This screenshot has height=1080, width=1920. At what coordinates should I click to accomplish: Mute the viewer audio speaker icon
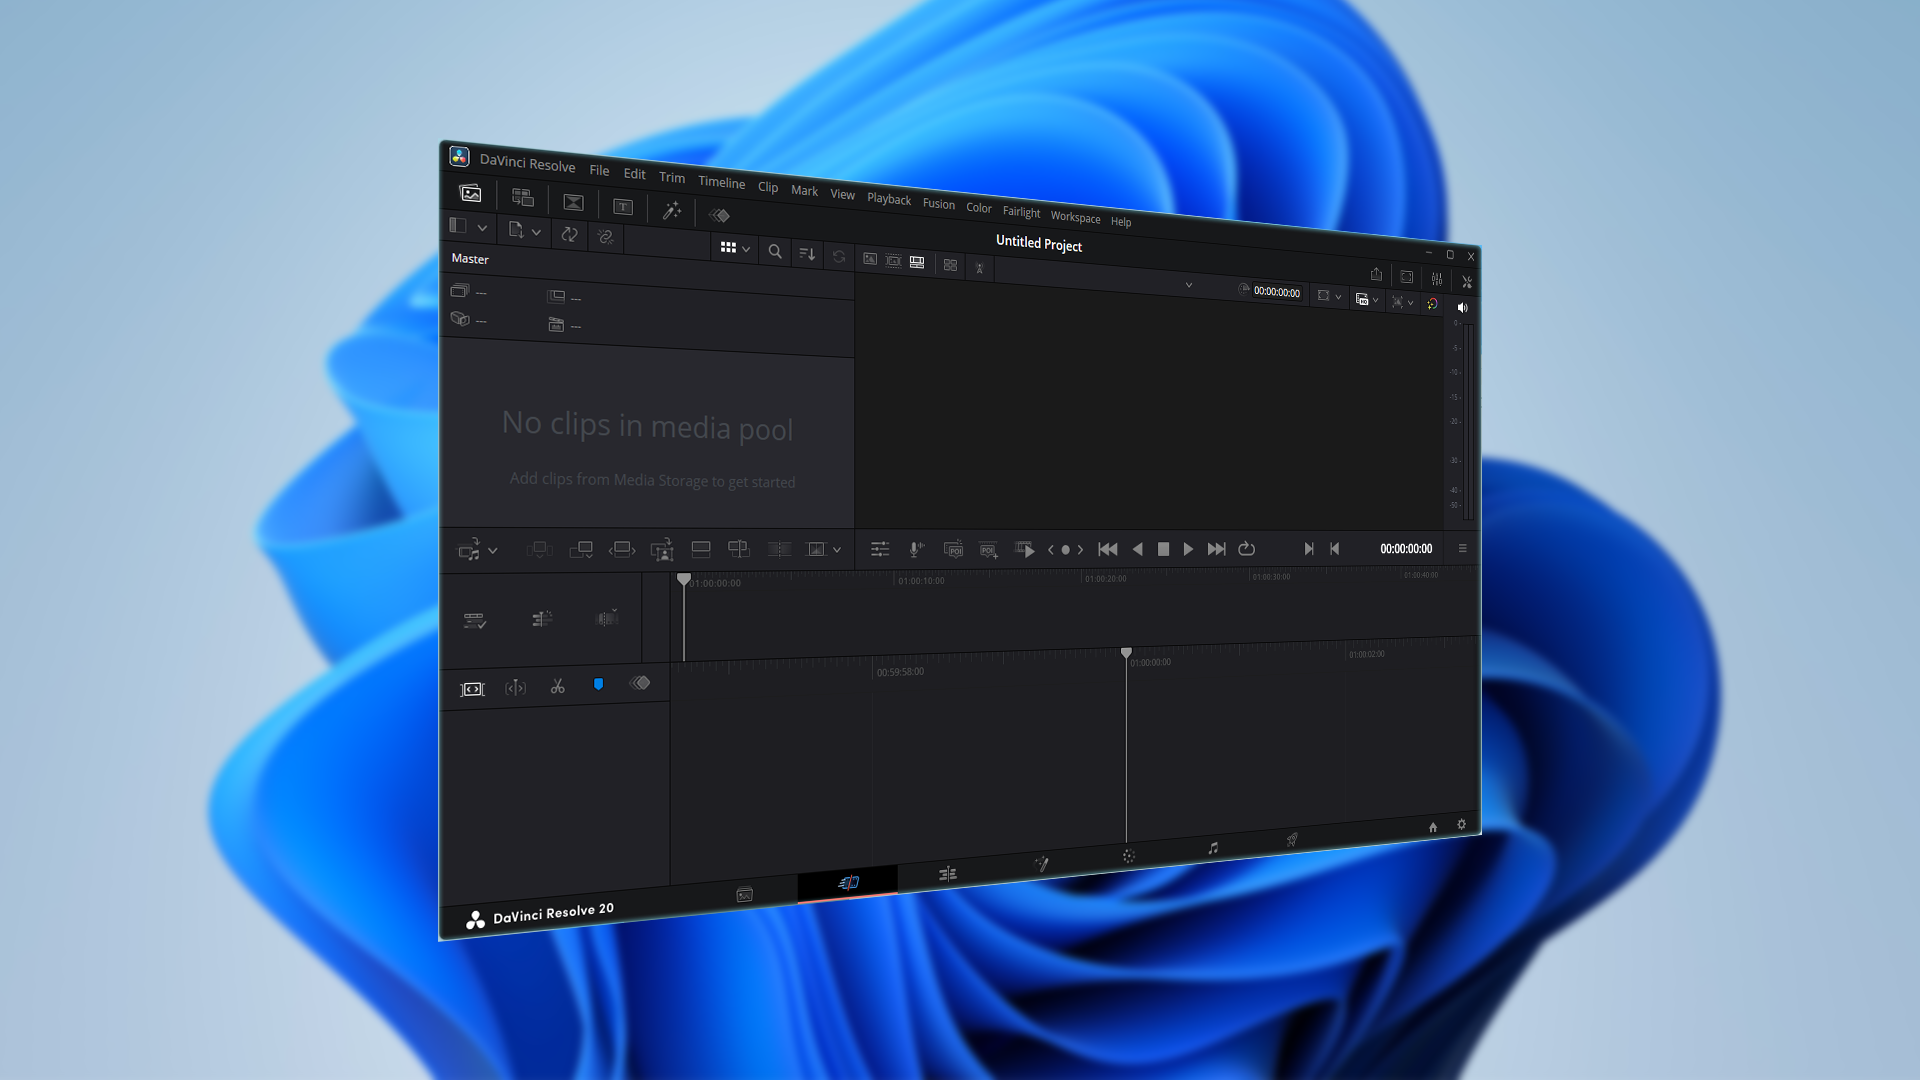(x=1462, y=307)
